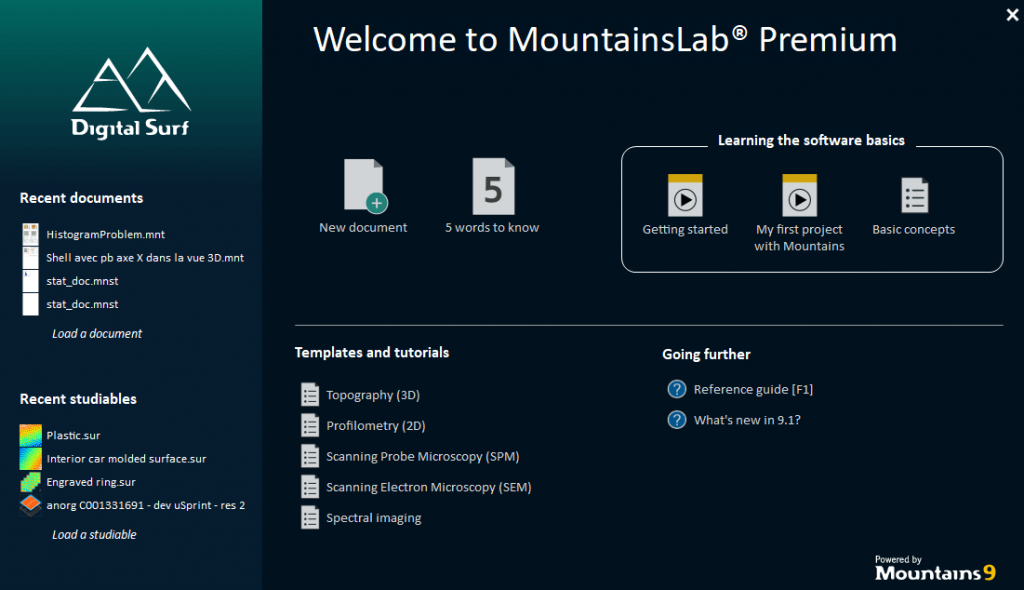Click the Load a document link

97,333
